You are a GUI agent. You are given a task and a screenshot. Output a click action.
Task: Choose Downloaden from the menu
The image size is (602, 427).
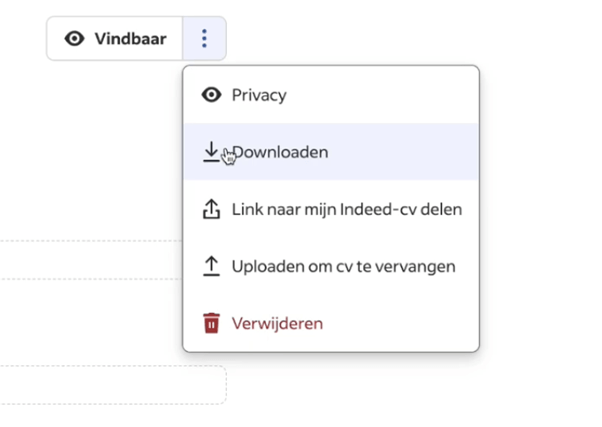click(x=280, y=152)
